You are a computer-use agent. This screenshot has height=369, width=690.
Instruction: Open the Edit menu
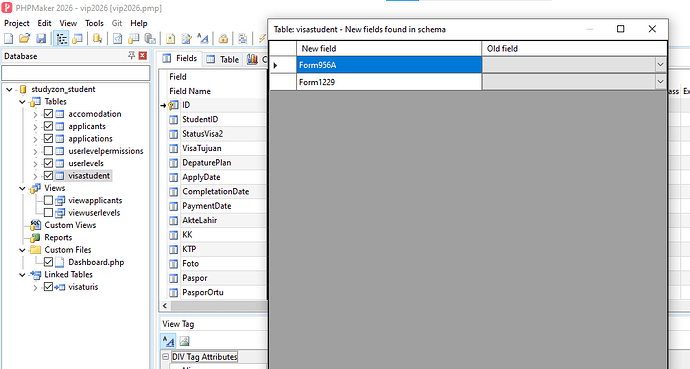coord(44,23)
